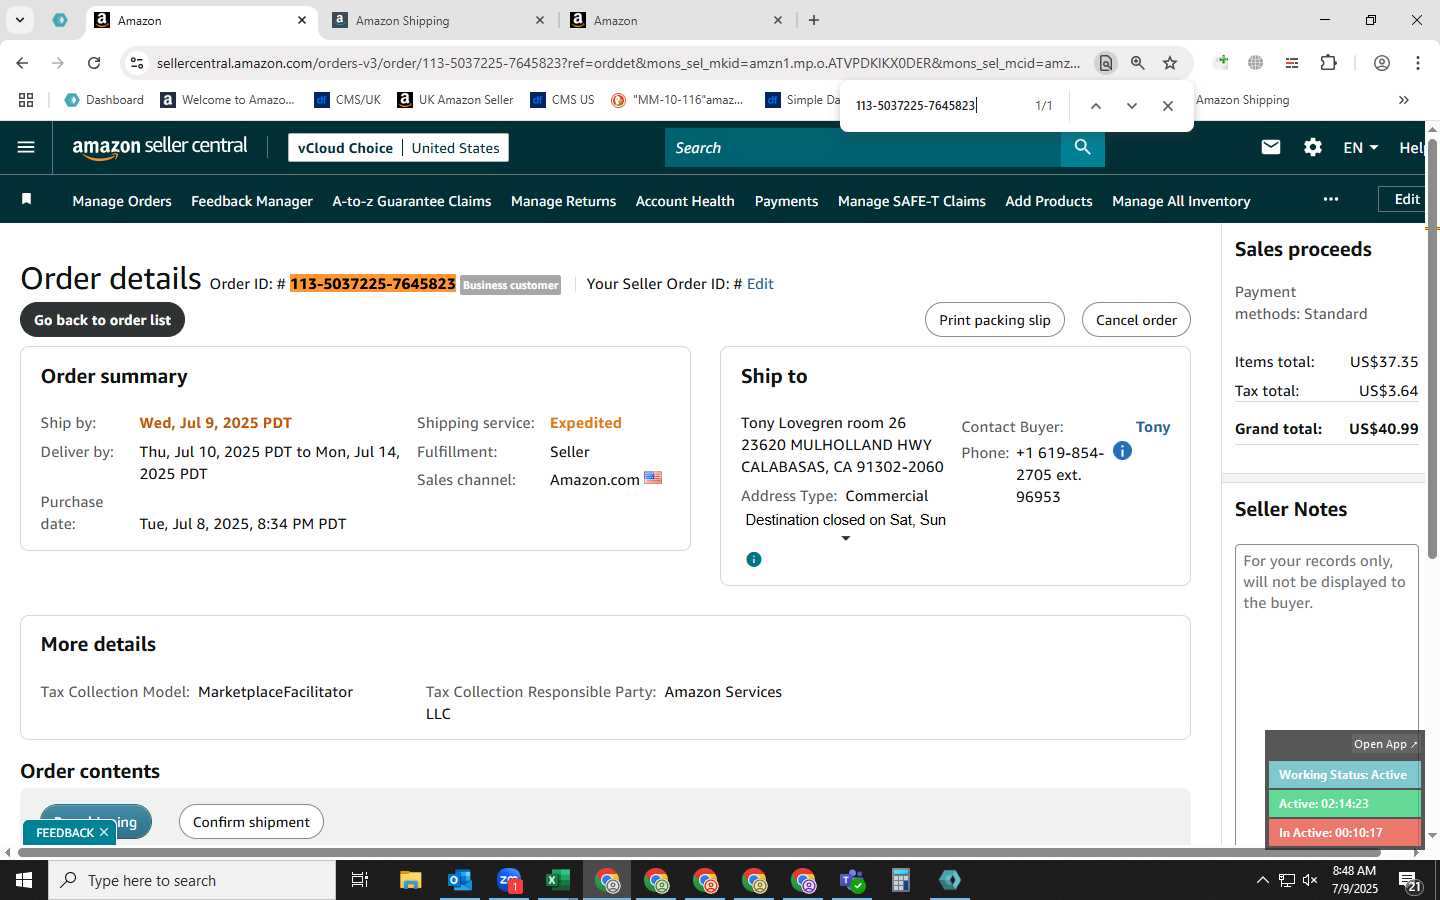Close the FEEDBACK tag
1440x900 pixels.
click(104, 832)
